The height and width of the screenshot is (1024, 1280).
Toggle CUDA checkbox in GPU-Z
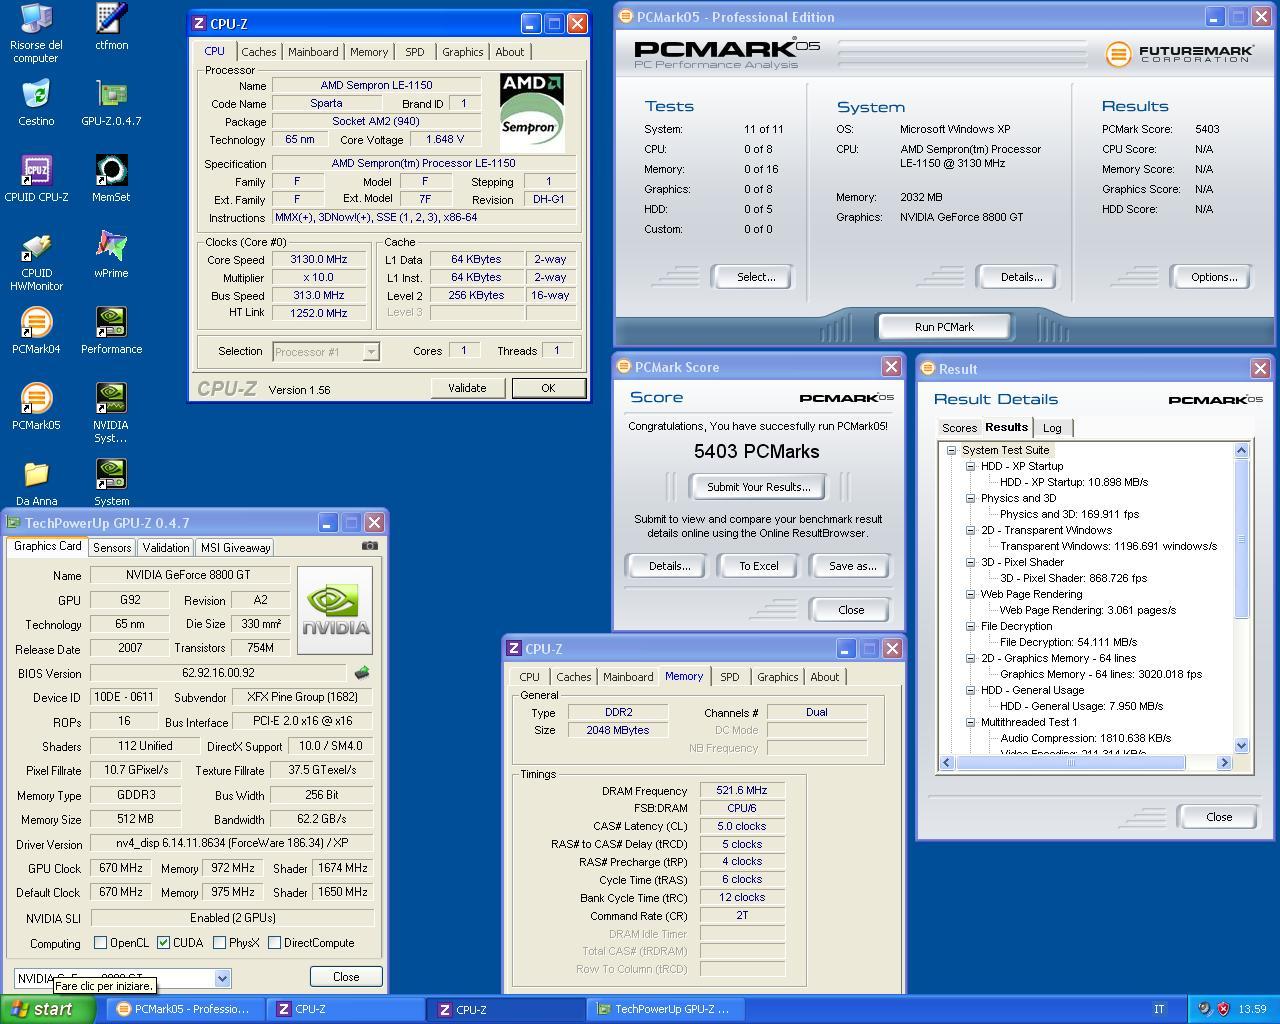click(x=163, y=942)
